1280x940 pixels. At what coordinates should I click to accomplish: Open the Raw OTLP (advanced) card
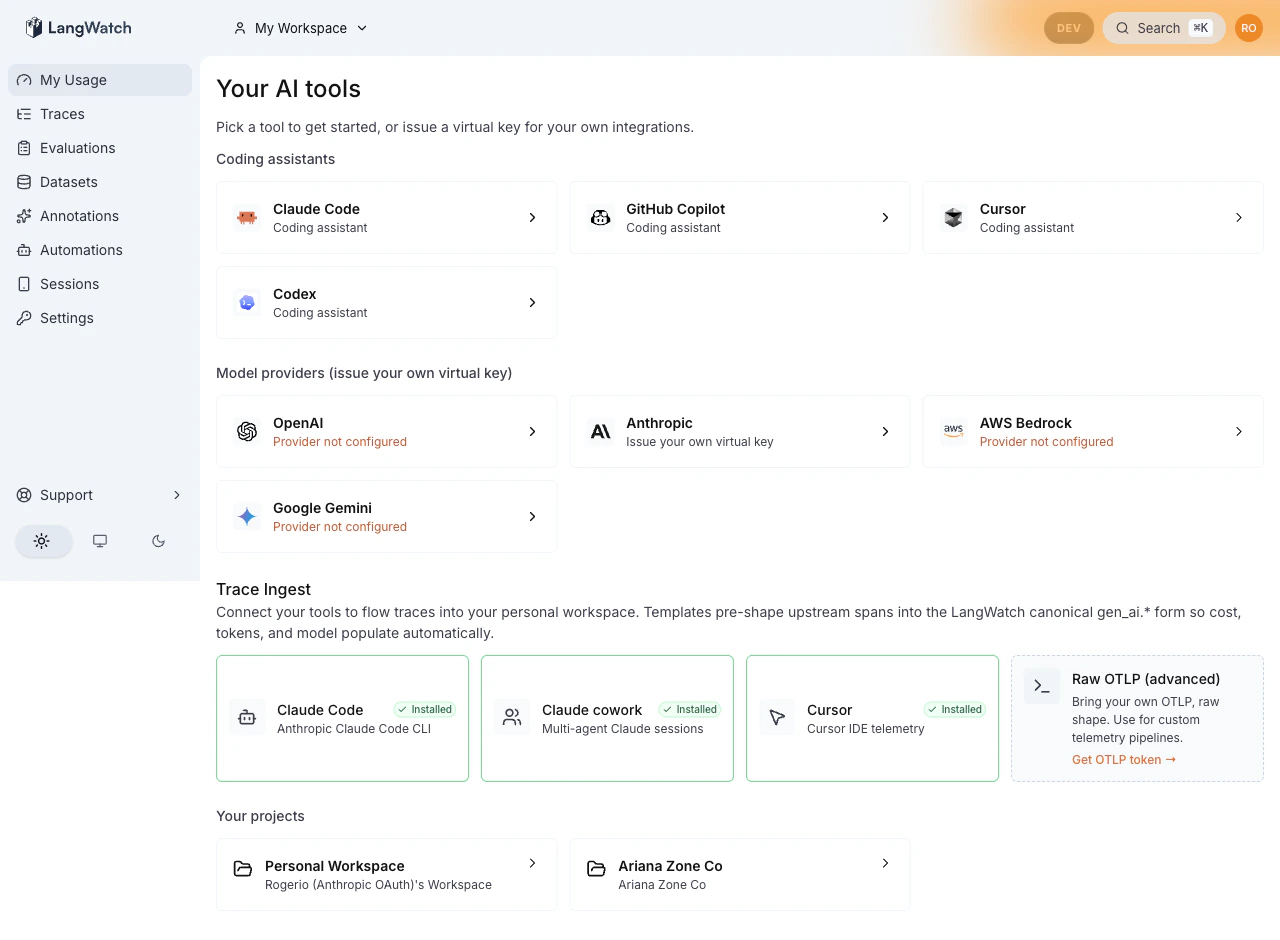(1137, 718)
